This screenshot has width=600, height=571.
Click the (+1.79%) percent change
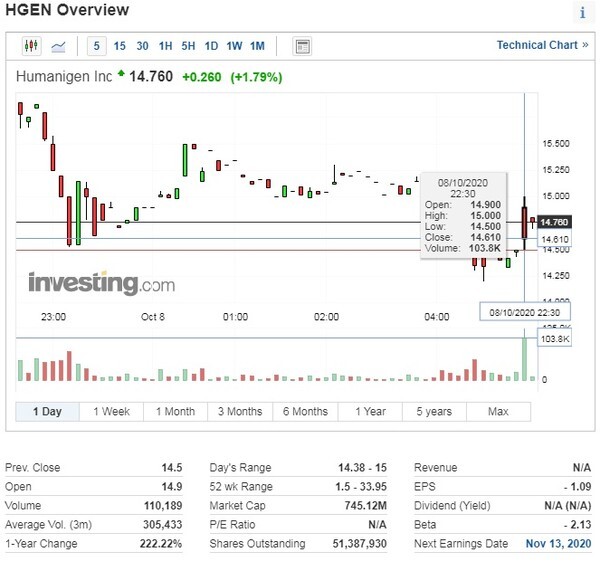(256, 77)
